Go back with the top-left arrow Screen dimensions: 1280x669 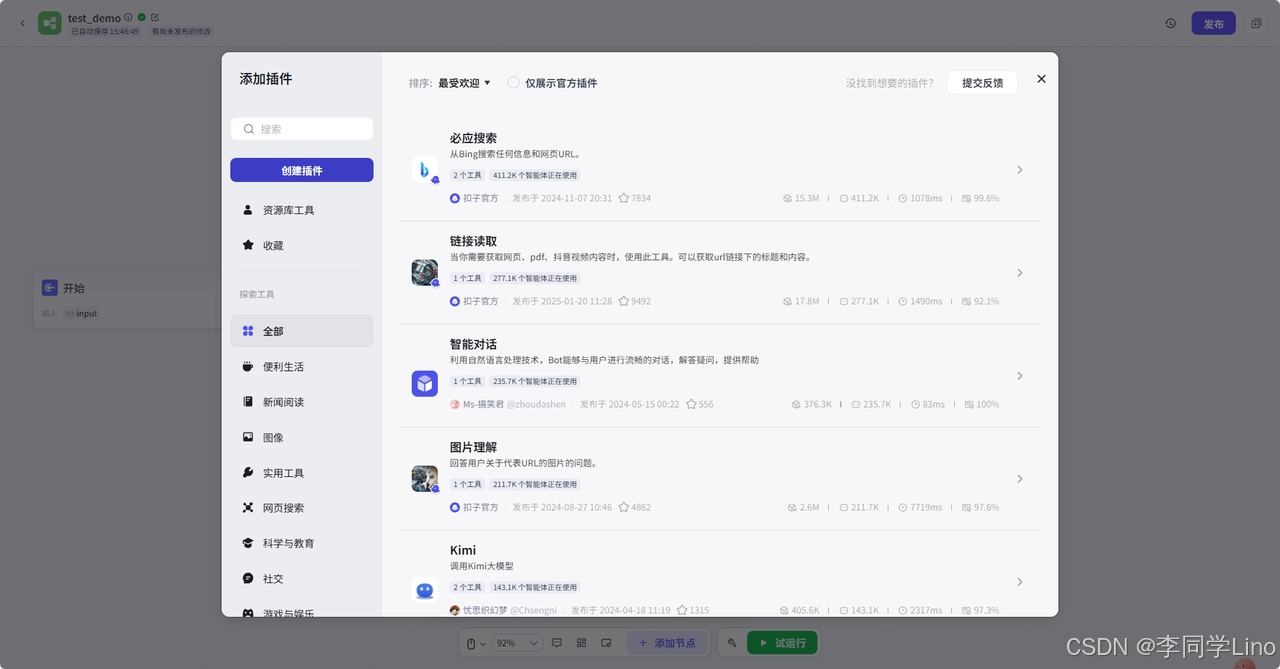click(23, 23)
